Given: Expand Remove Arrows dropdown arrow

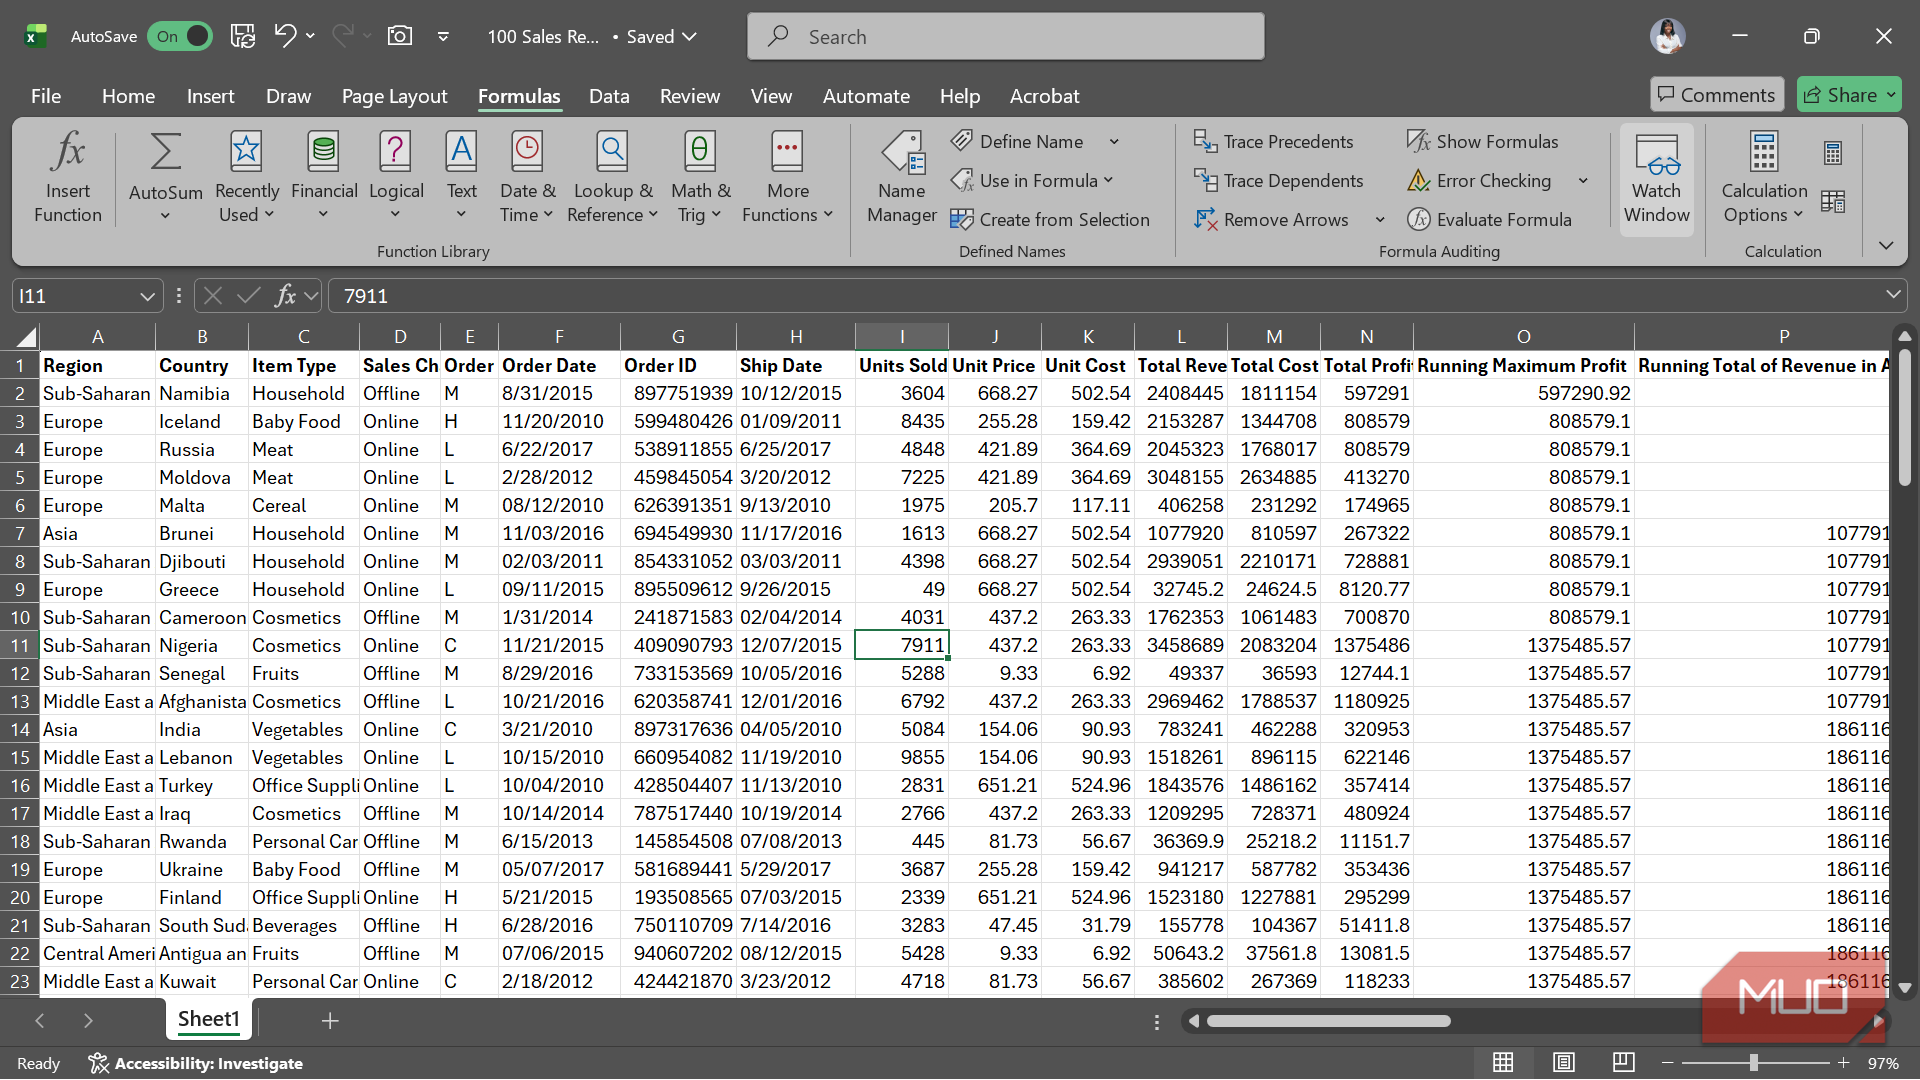Looking at the screenshot, I should click(x=1380, y=219).
